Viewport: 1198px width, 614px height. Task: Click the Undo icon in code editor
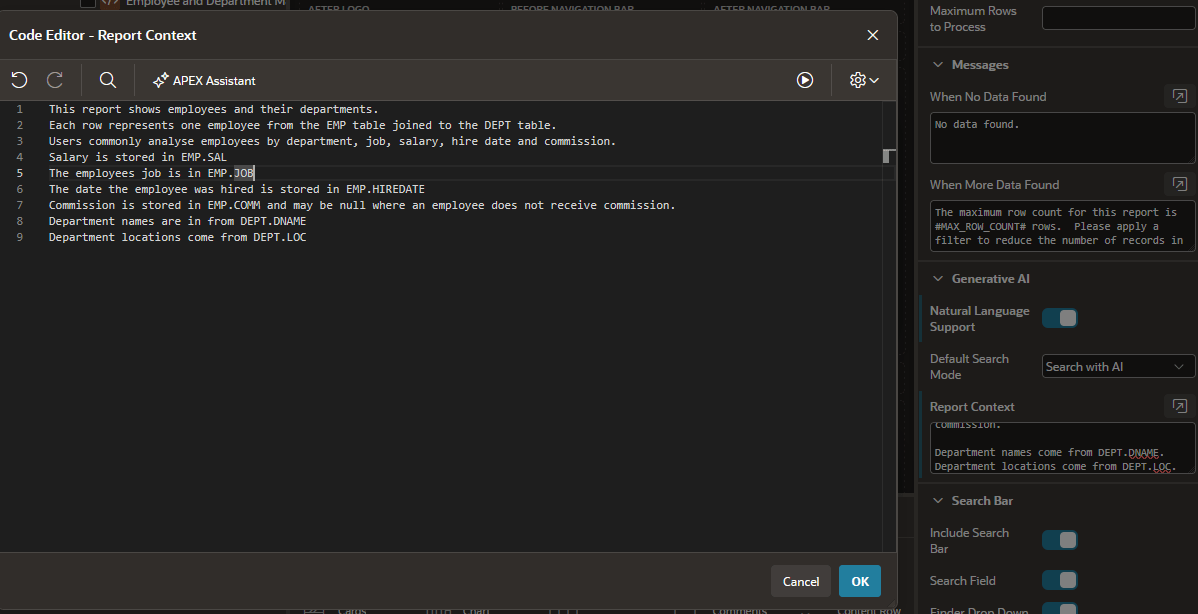tap(19, 80)
